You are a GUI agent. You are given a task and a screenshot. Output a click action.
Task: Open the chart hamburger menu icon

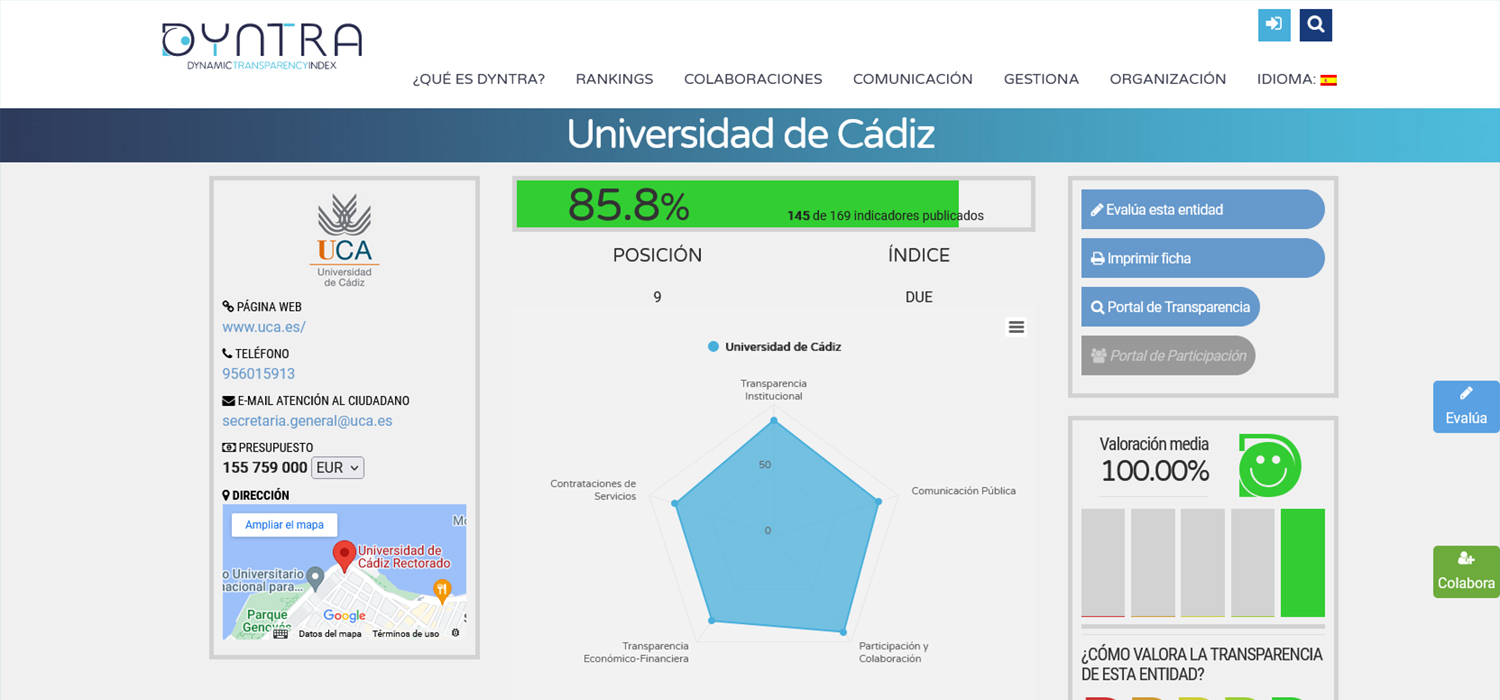tap(1016, 327)
